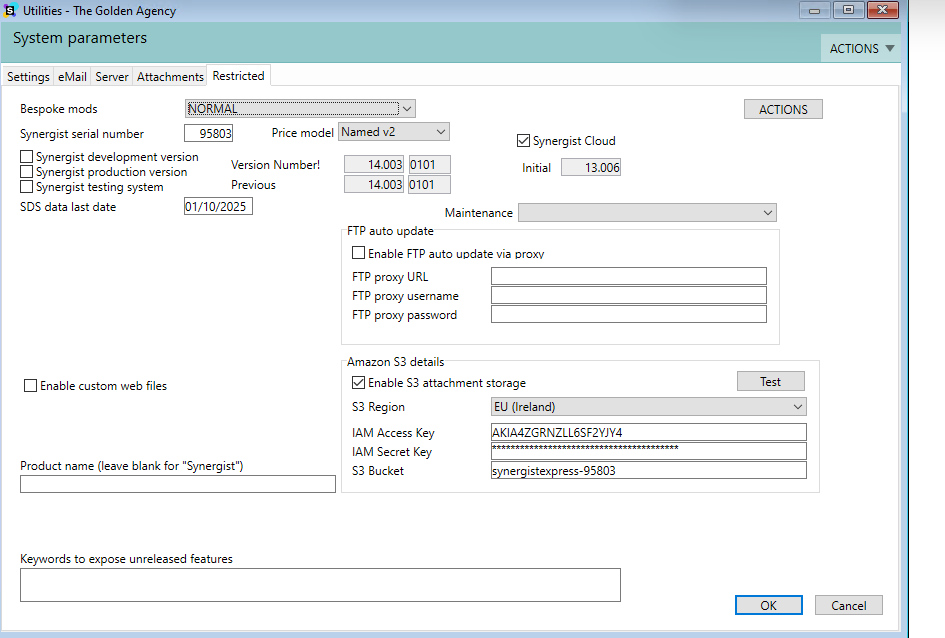This screenshot has width=945, height=638.
Task: Toggle Synergist Cloud checkbox
Action: pyautogui.click(x=523, y=141)
